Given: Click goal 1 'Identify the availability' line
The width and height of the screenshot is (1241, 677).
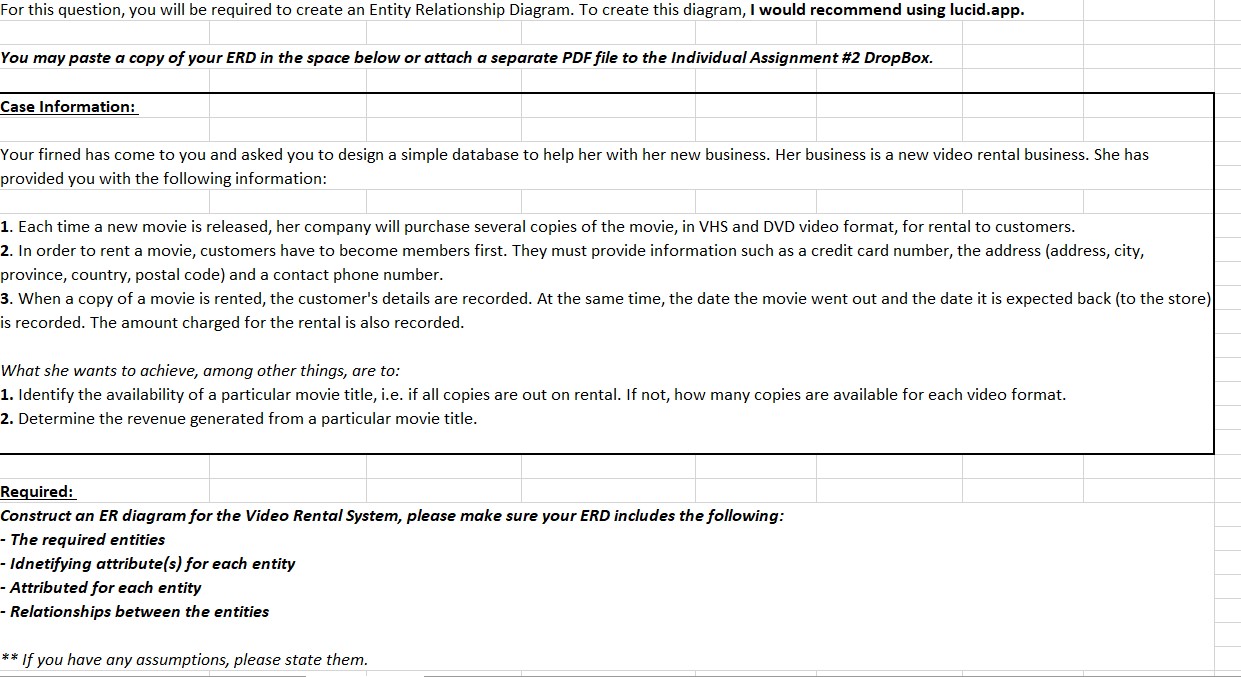Looking at the screenshot, I should coord(533,395).
